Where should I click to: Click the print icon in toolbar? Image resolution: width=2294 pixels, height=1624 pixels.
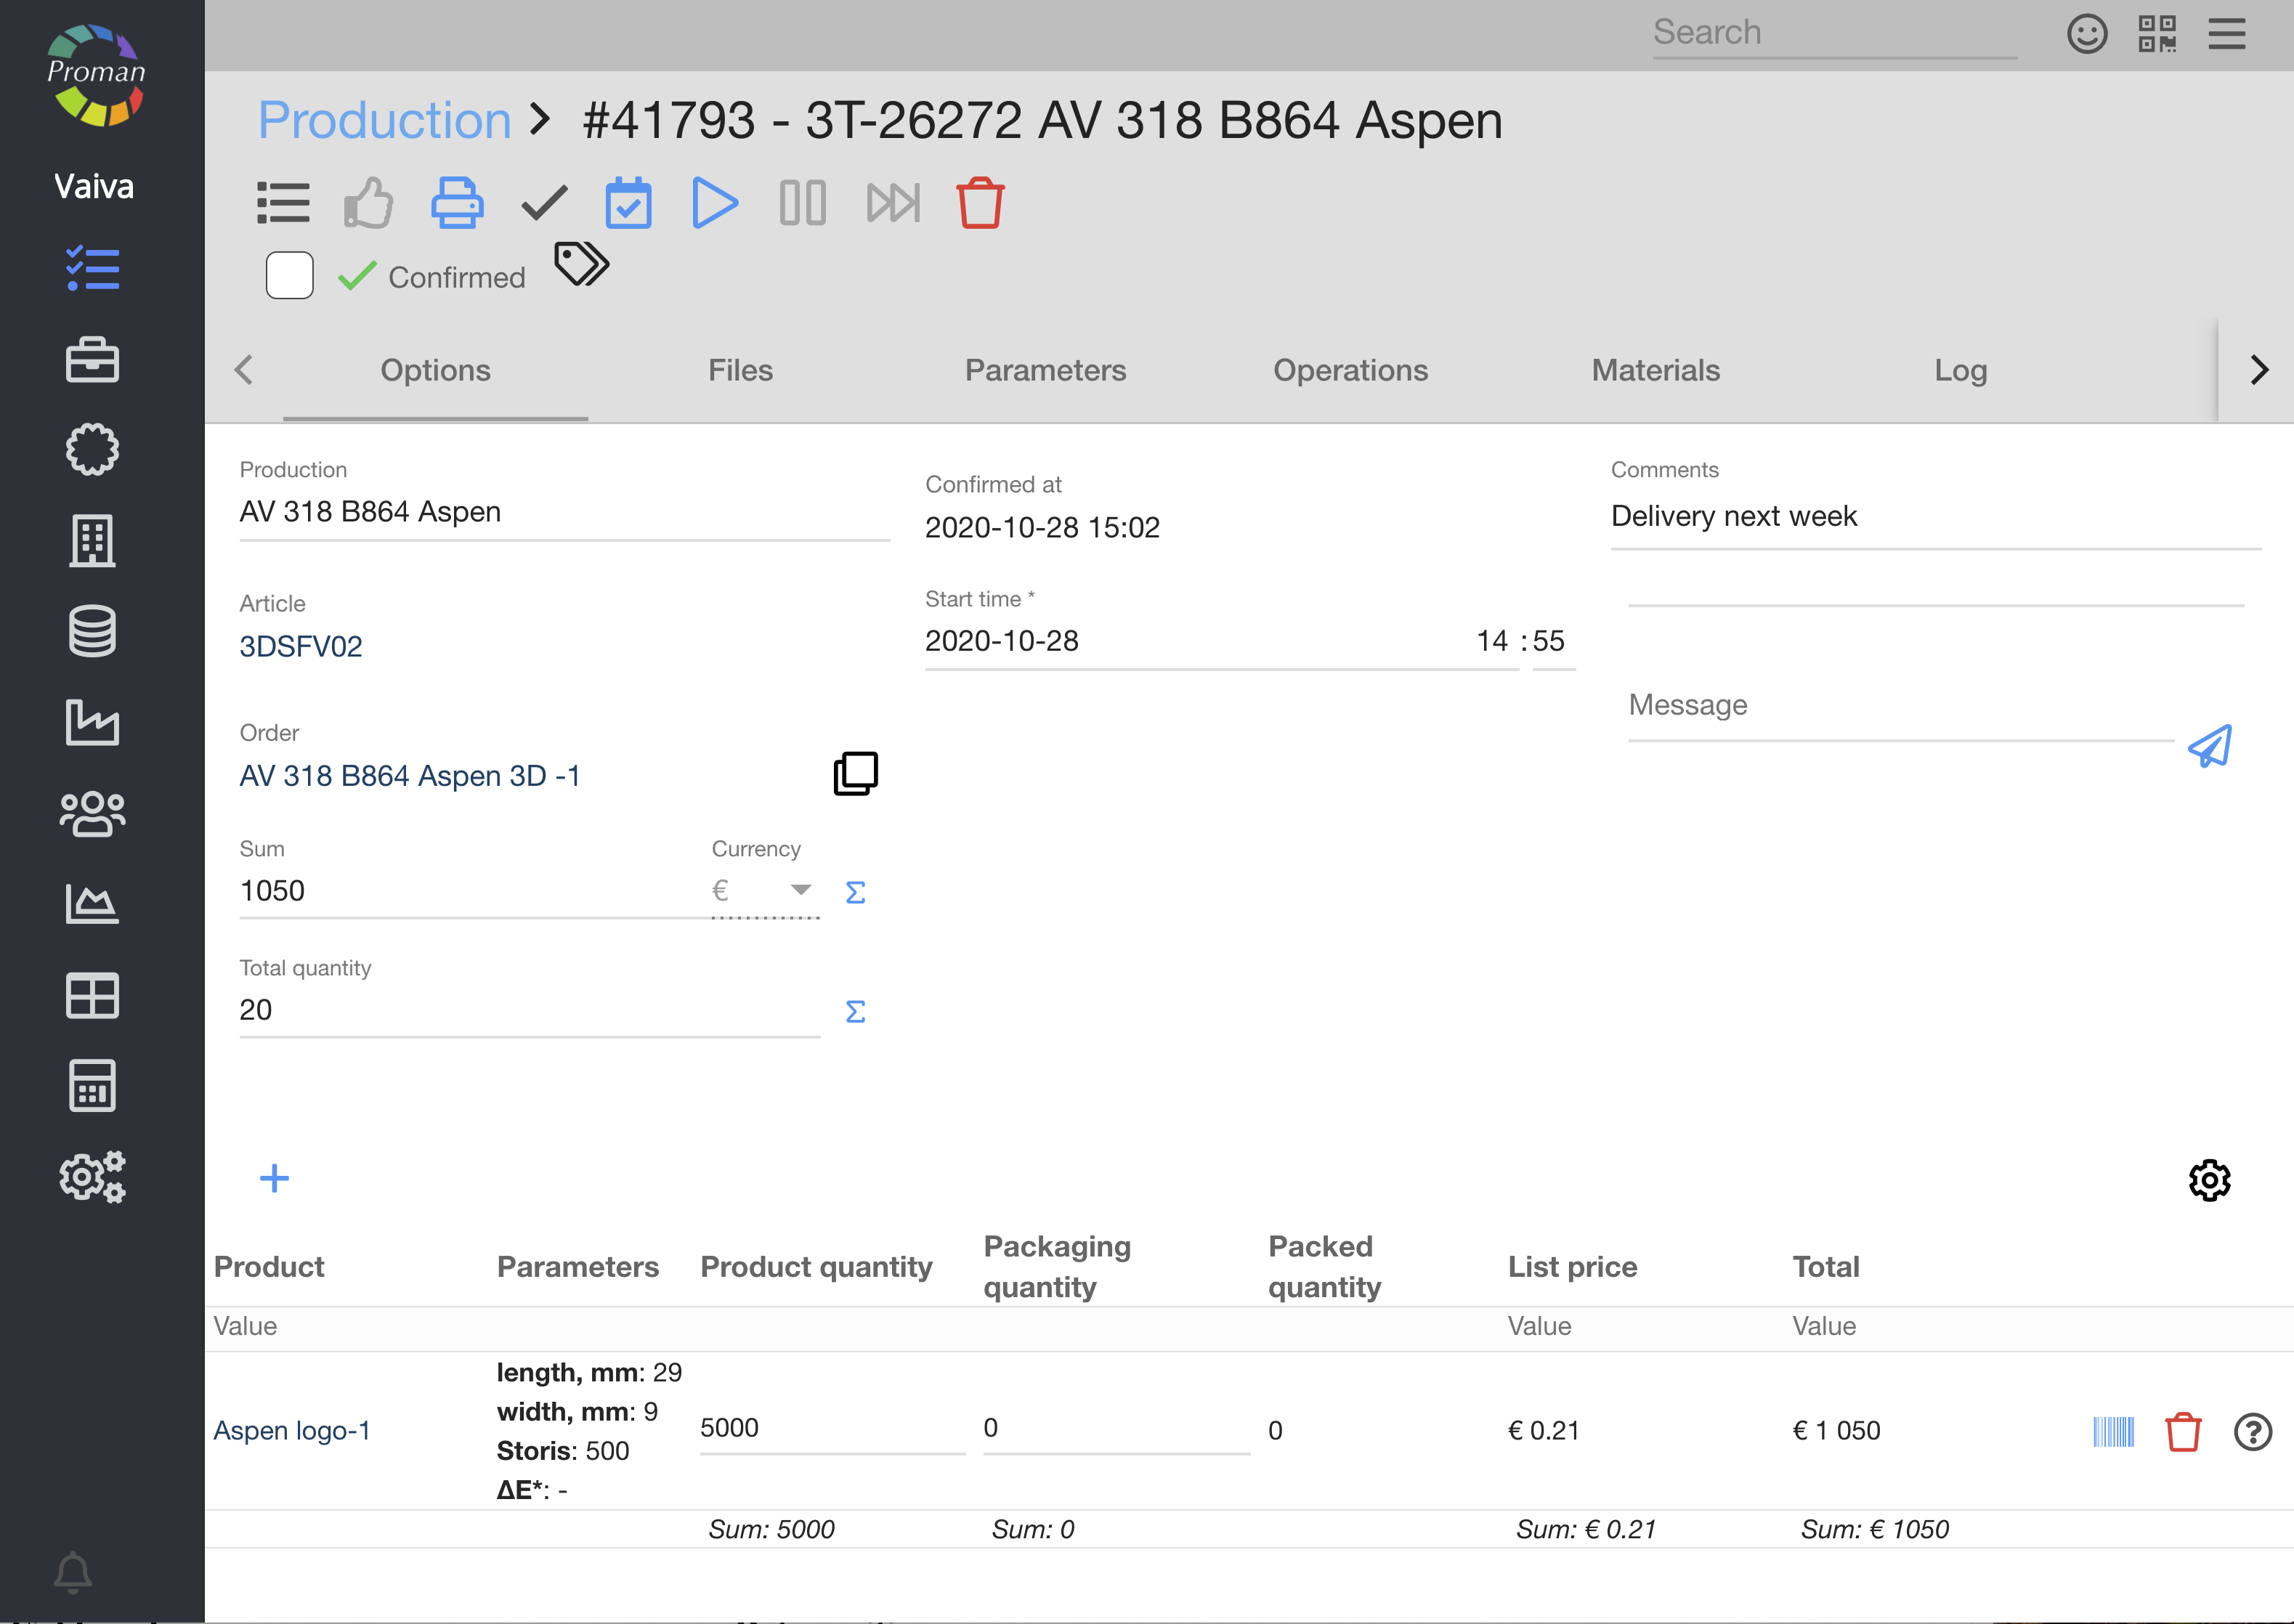click(x=457, y=203)
